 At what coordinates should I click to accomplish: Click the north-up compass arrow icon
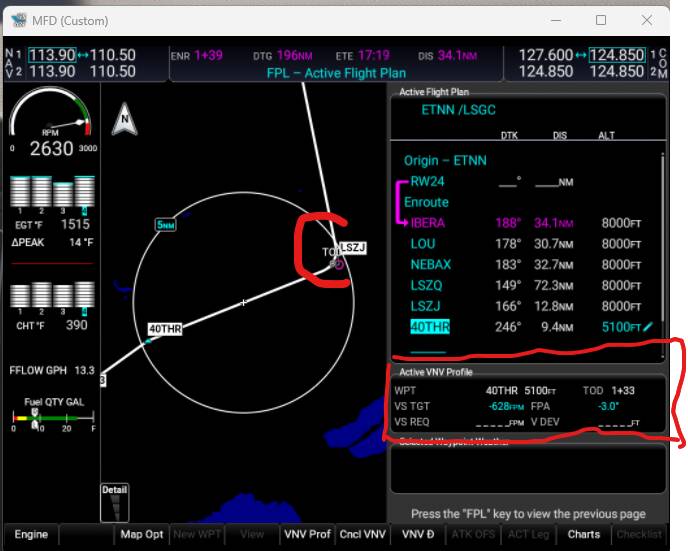pyautogui.click(x=124, y=119)
